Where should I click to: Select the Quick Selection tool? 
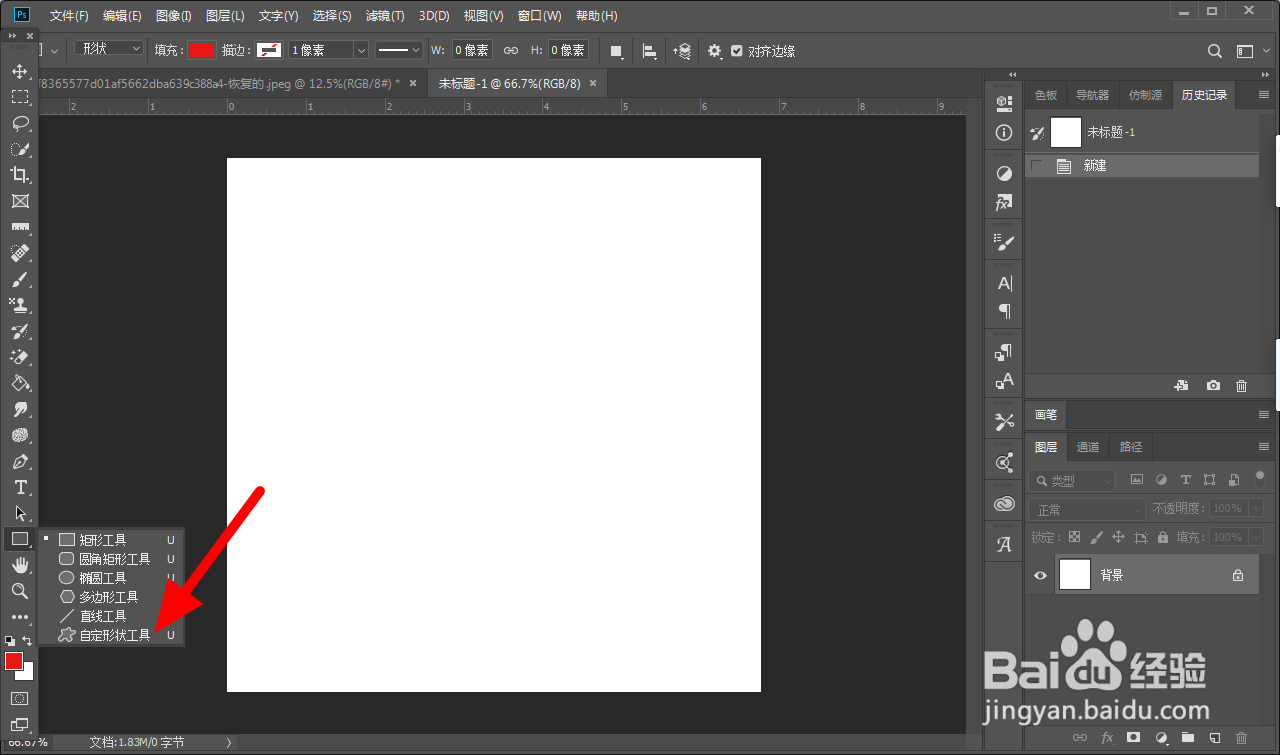20,149
